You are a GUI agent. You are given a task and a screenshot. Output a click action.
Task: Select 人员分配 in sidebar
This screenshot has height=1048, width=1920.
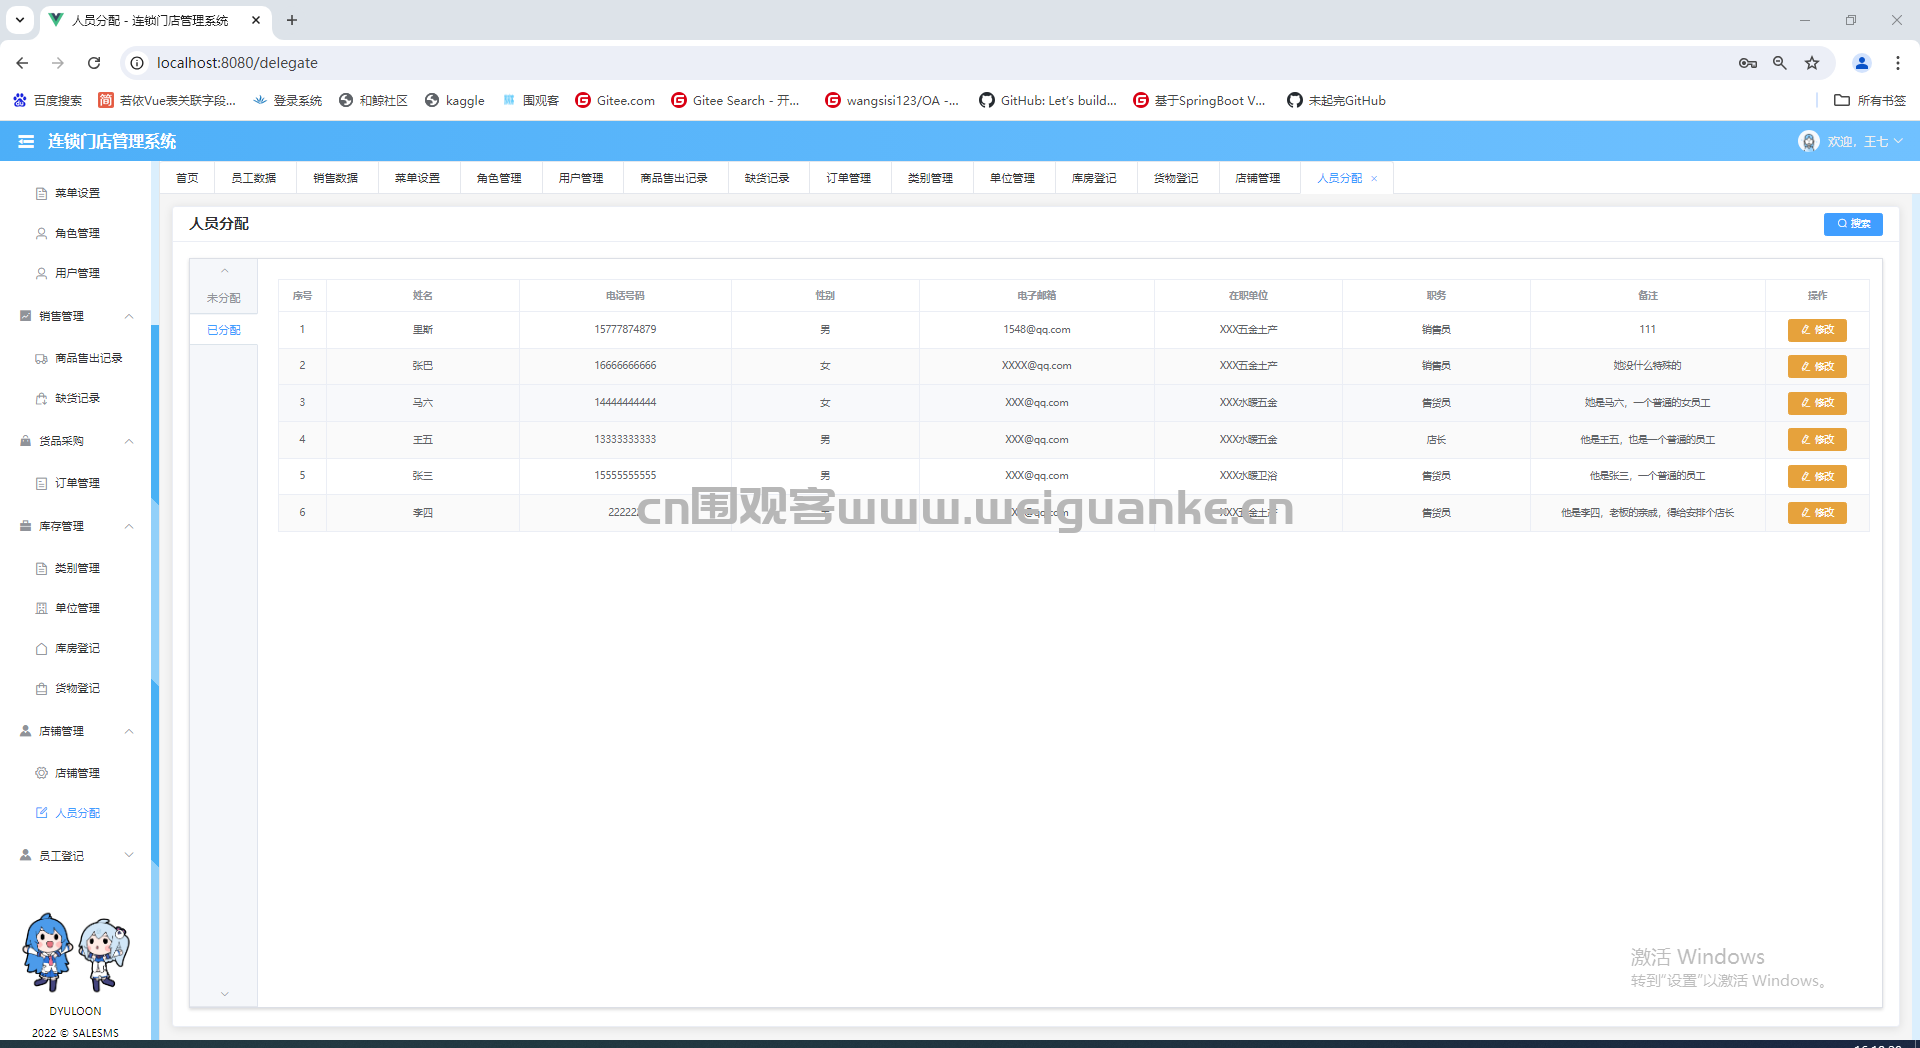click(x=76, y=813)
